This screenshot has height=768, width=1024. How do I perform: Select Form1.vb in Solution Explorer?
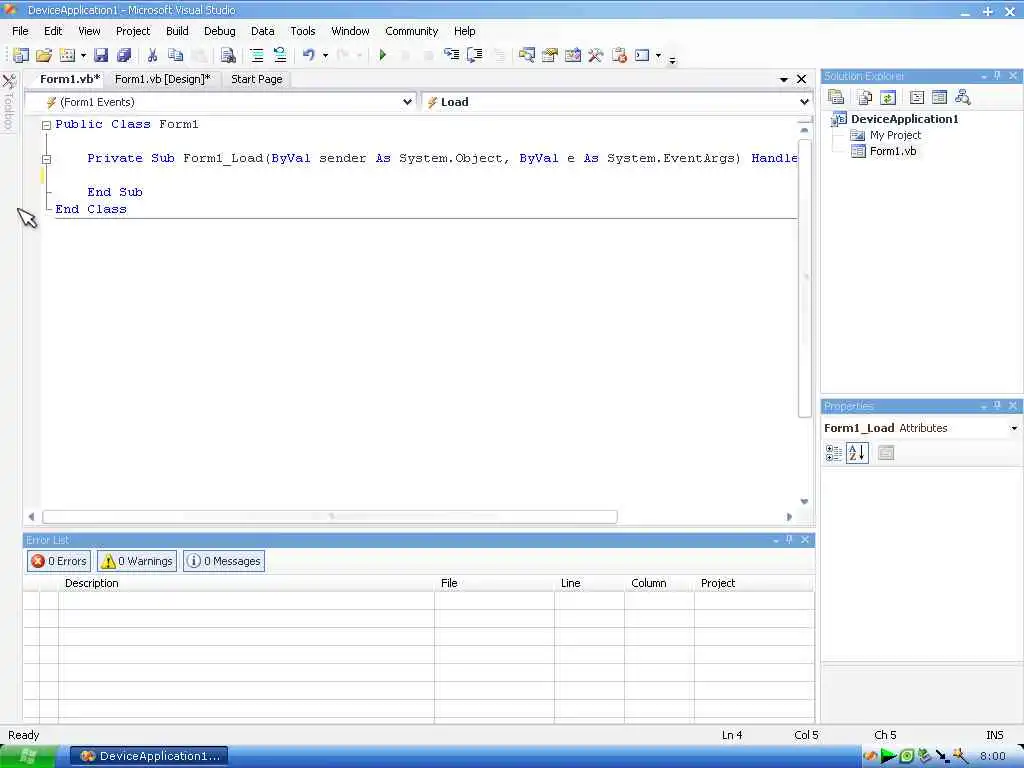coord(892,151)
